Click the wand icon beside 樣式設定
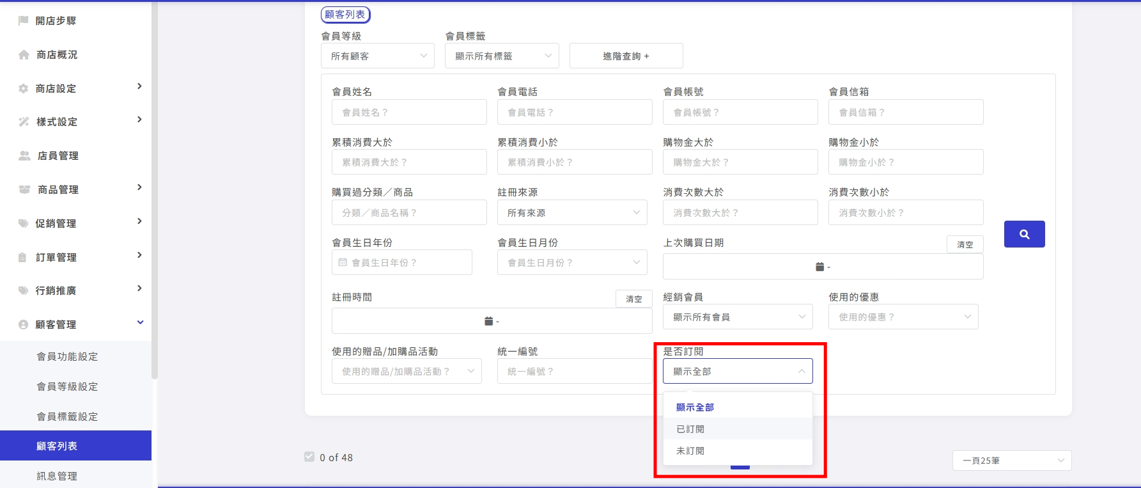Image resolution: width=1141 pixels, height=488 pixels. tap(23, 122)
